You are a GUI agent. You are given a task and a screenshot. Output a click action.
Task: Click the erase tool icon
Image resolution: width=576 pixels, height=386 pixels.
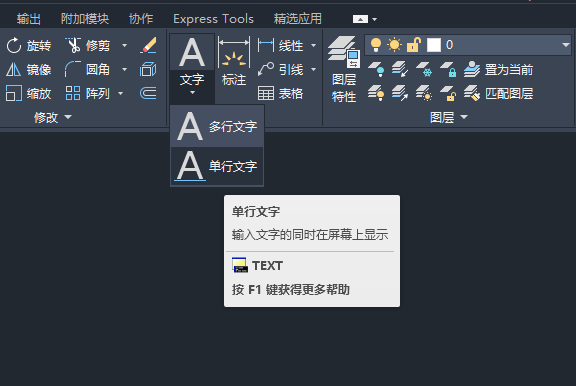tap(148, 46)
